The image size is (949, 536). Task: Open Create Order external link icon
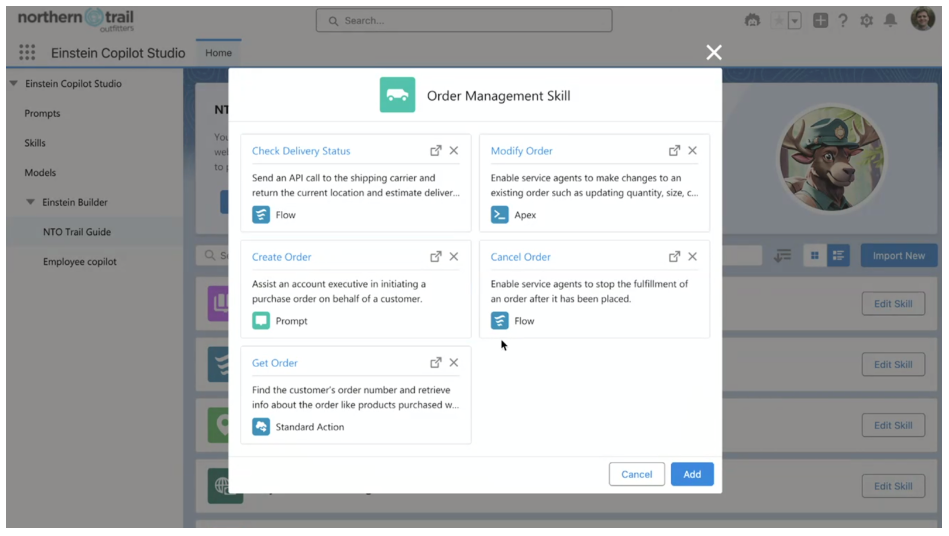(436, 257)
